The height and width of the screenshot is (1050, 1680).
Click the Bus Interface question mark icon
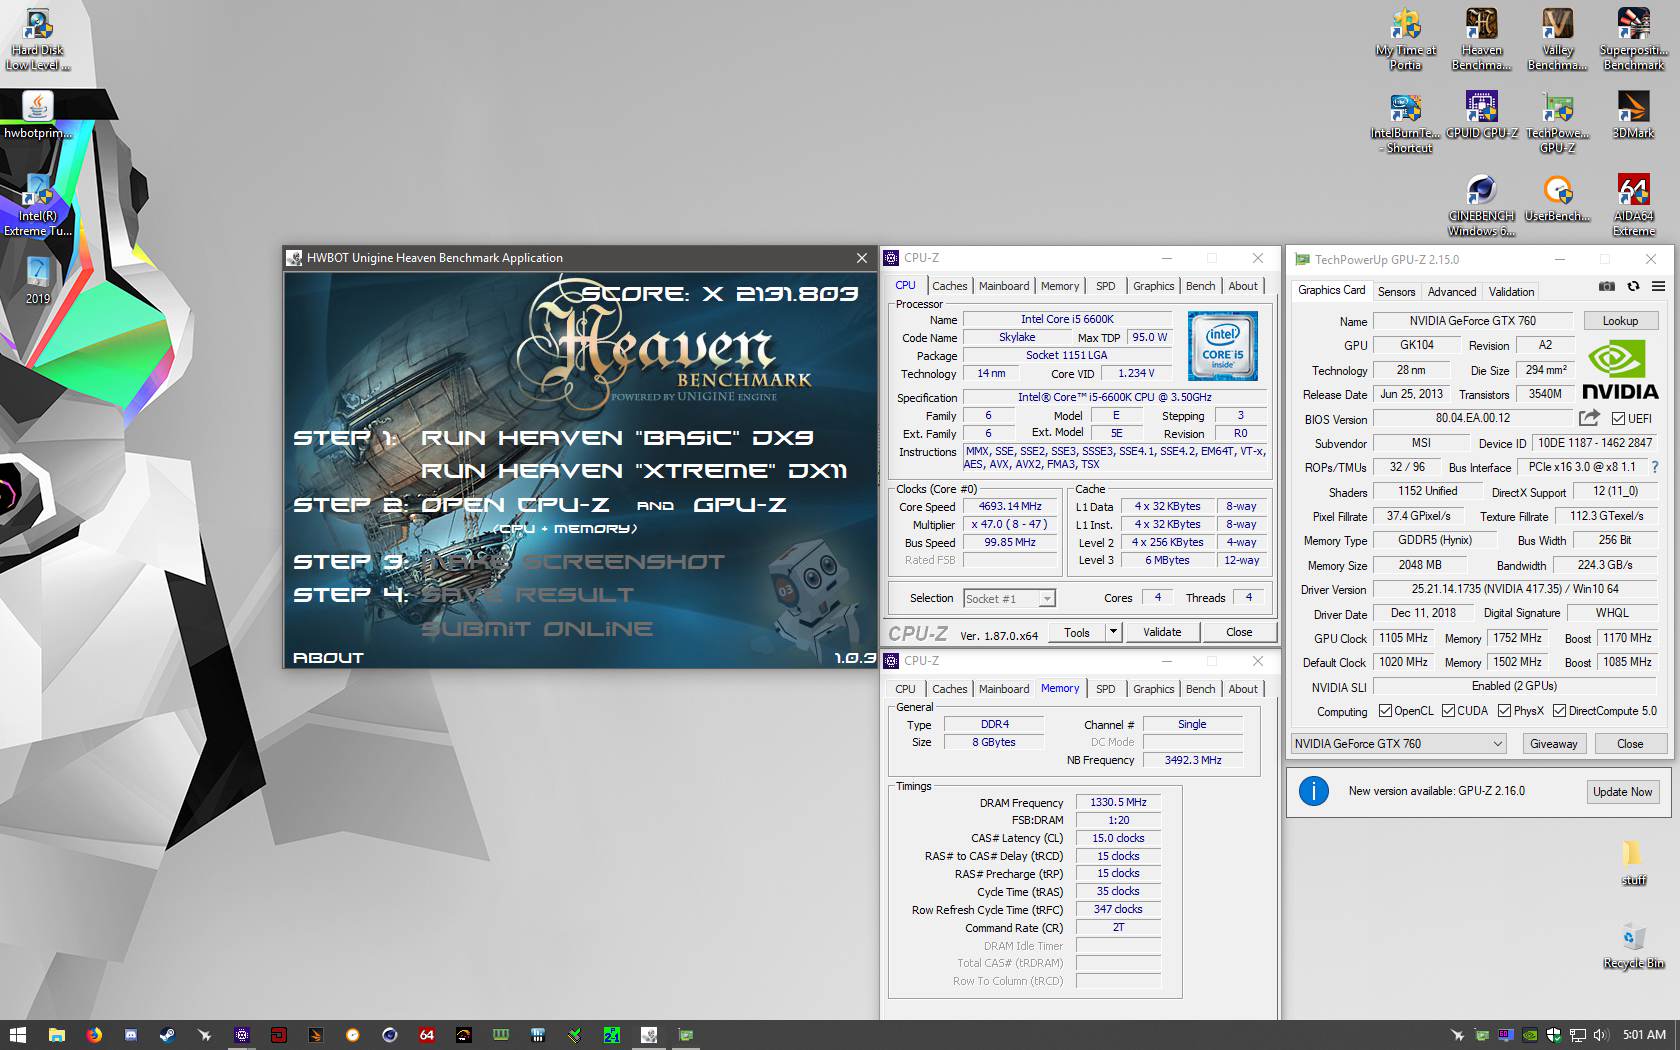coord(1654,467)
